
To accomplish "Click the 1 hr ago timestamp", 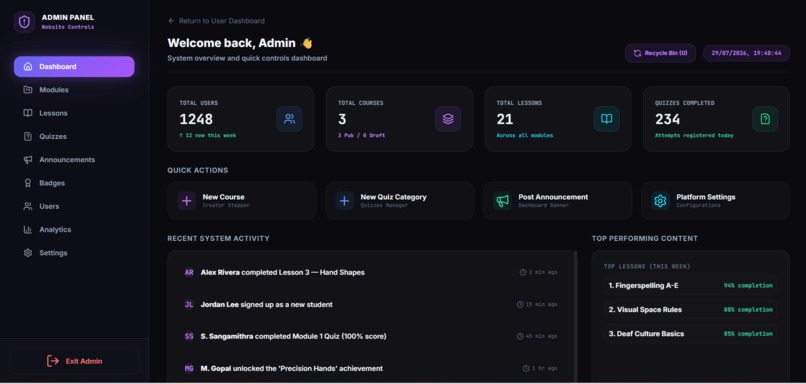I will pyautogui.click(x=544, y=369).
